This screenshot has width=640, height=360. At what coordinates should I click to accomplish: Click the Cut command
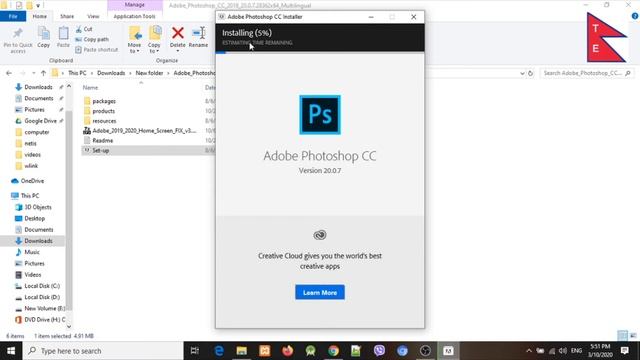tap(84, 29)
